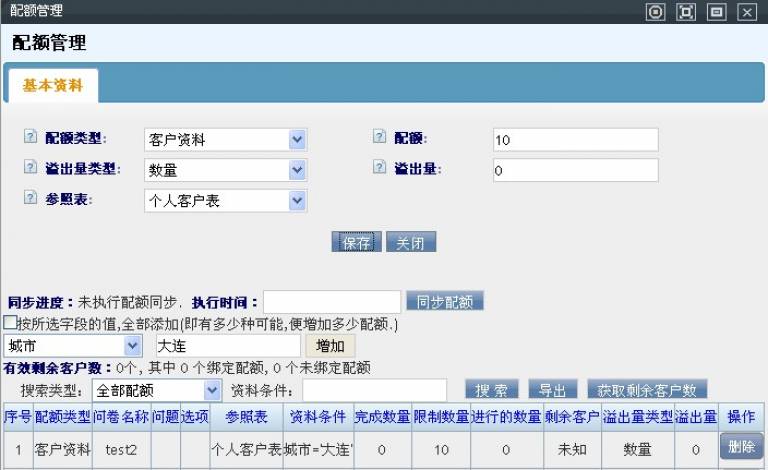The image size is (768, 470).
Task: Click help icon beside 配额类型 label
Action: coord(30,138)
